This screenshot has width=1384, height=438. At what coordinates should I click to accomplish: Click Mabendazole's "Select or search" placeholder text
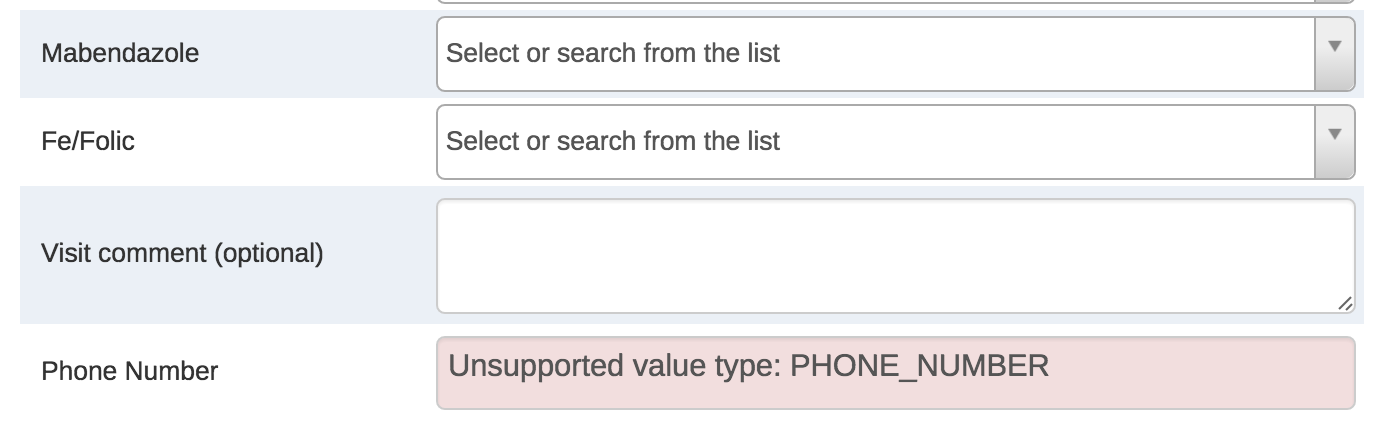[612, 53]
